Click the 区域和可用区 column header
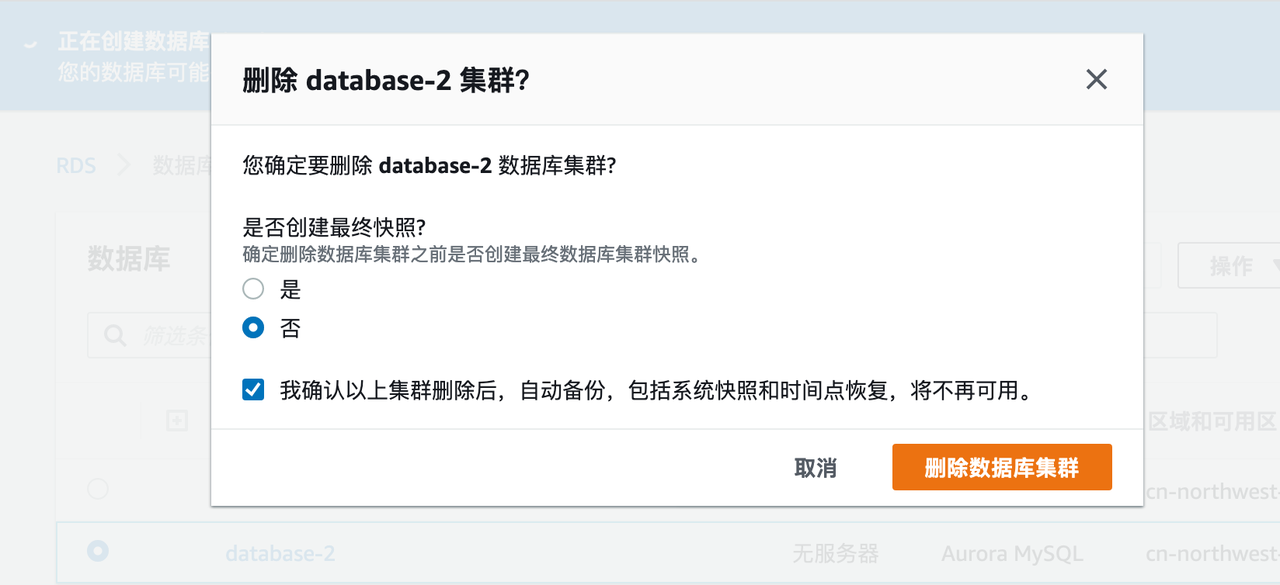The height and width of the screenshot is (585, 1280). [1215, 421]
